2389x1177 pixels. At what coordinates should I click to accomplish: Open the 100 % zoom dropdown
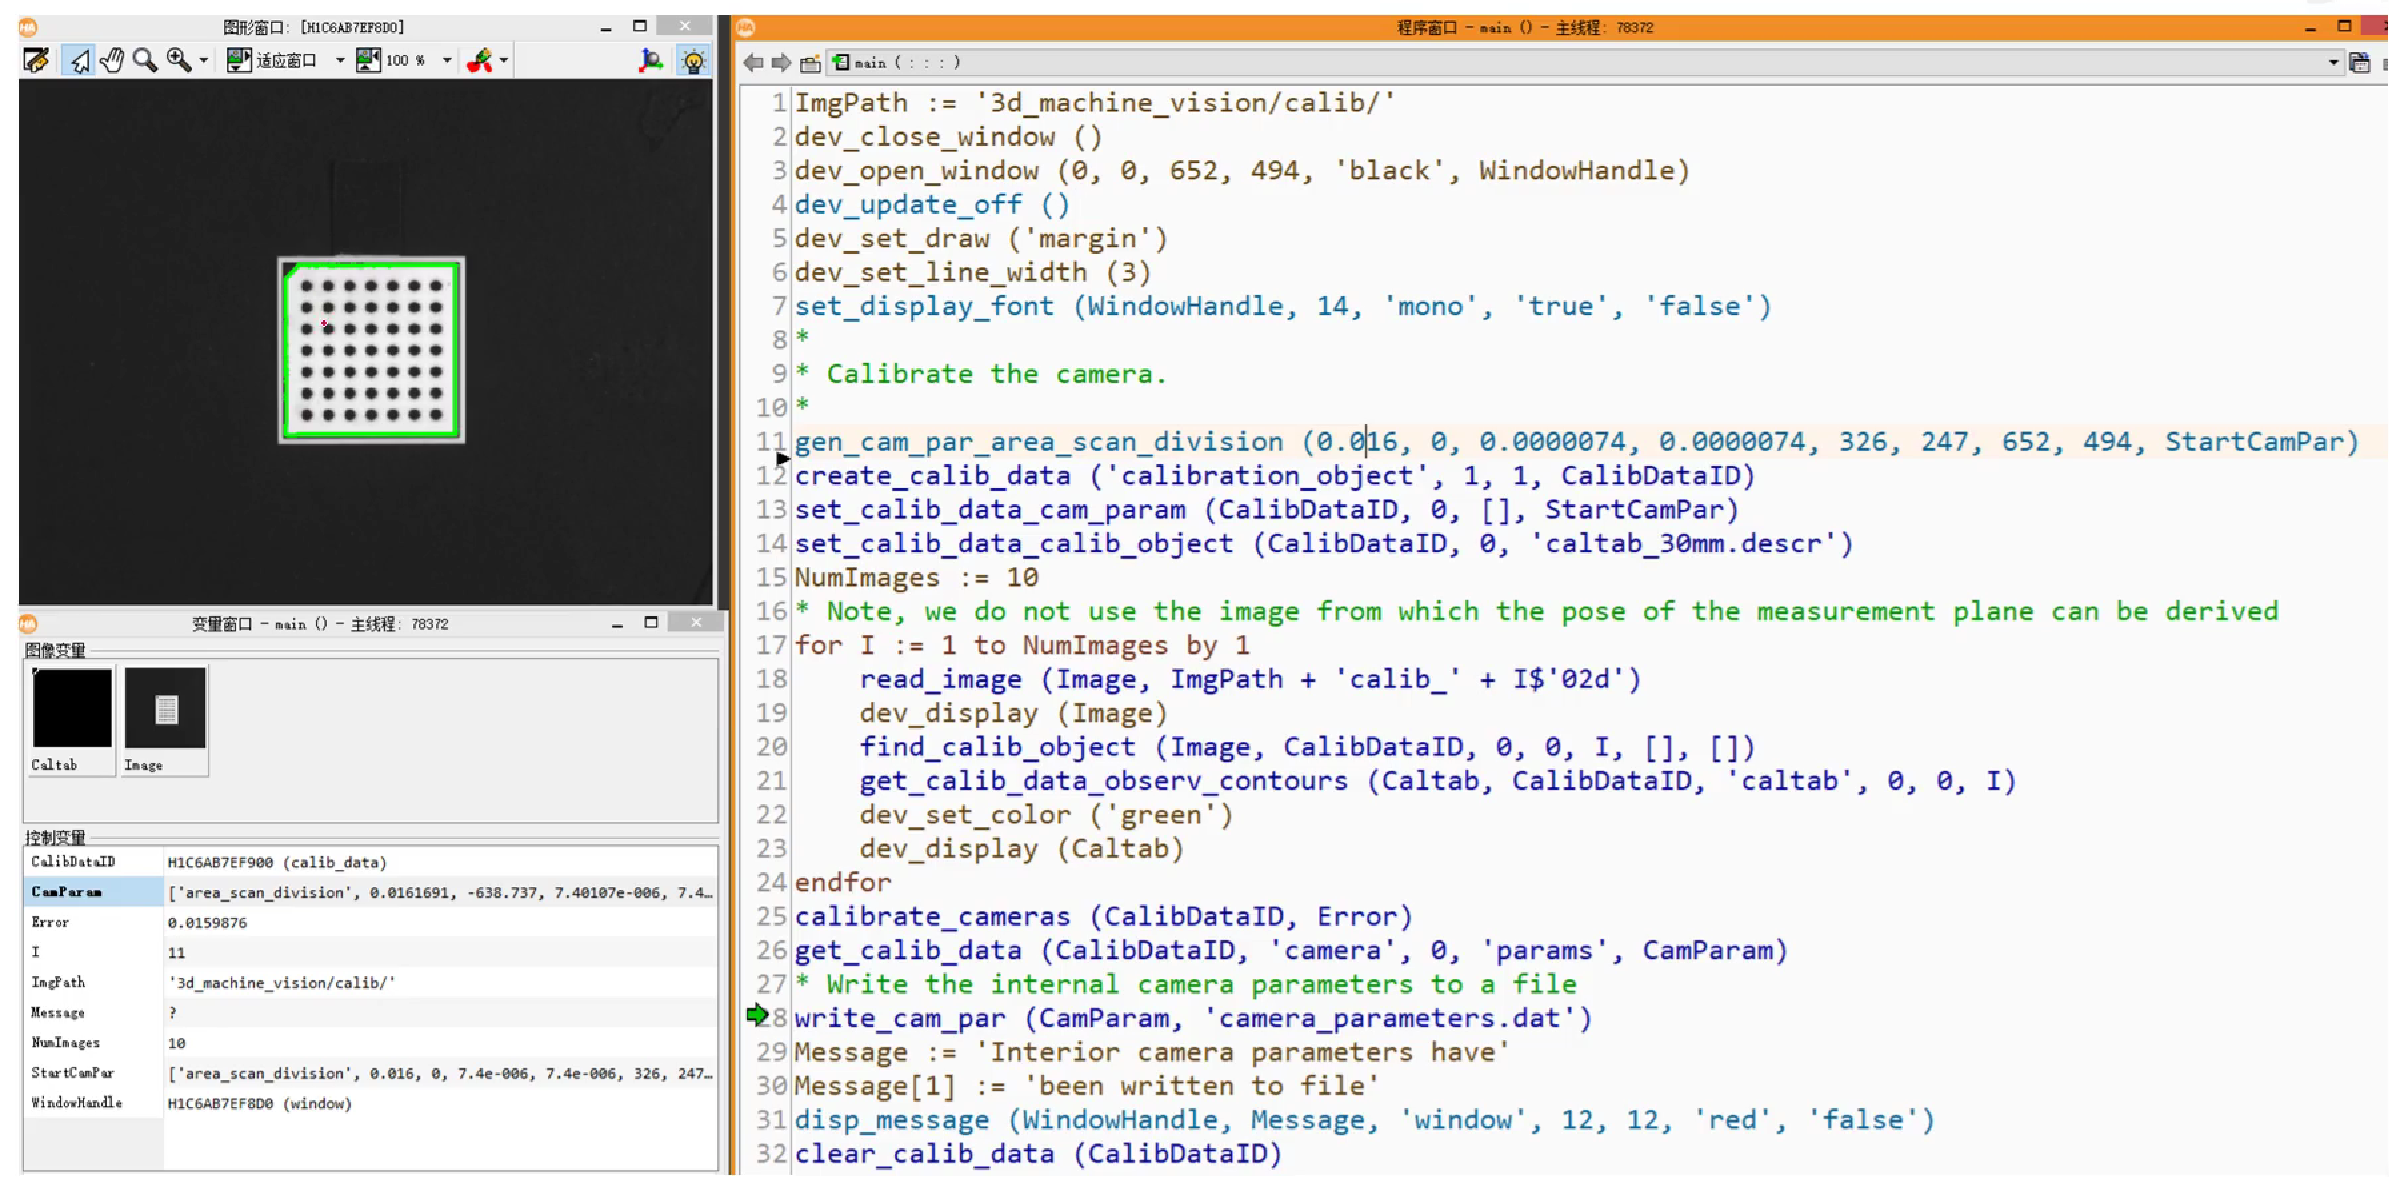[447, 61]
